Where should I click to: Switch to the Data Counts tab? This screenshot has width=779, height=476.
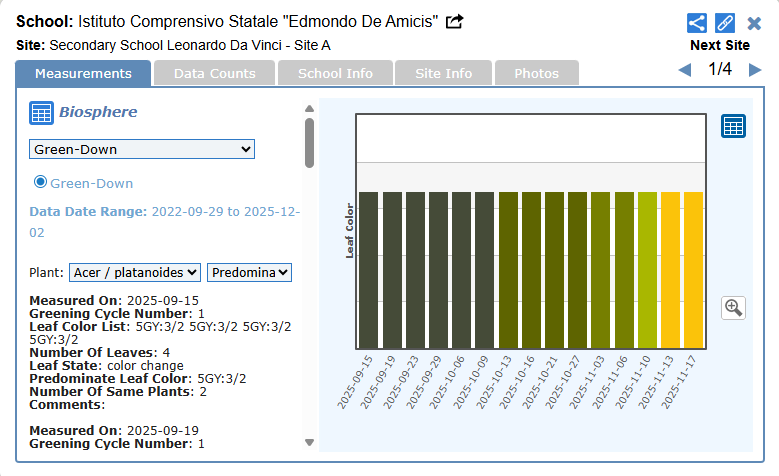214,73
